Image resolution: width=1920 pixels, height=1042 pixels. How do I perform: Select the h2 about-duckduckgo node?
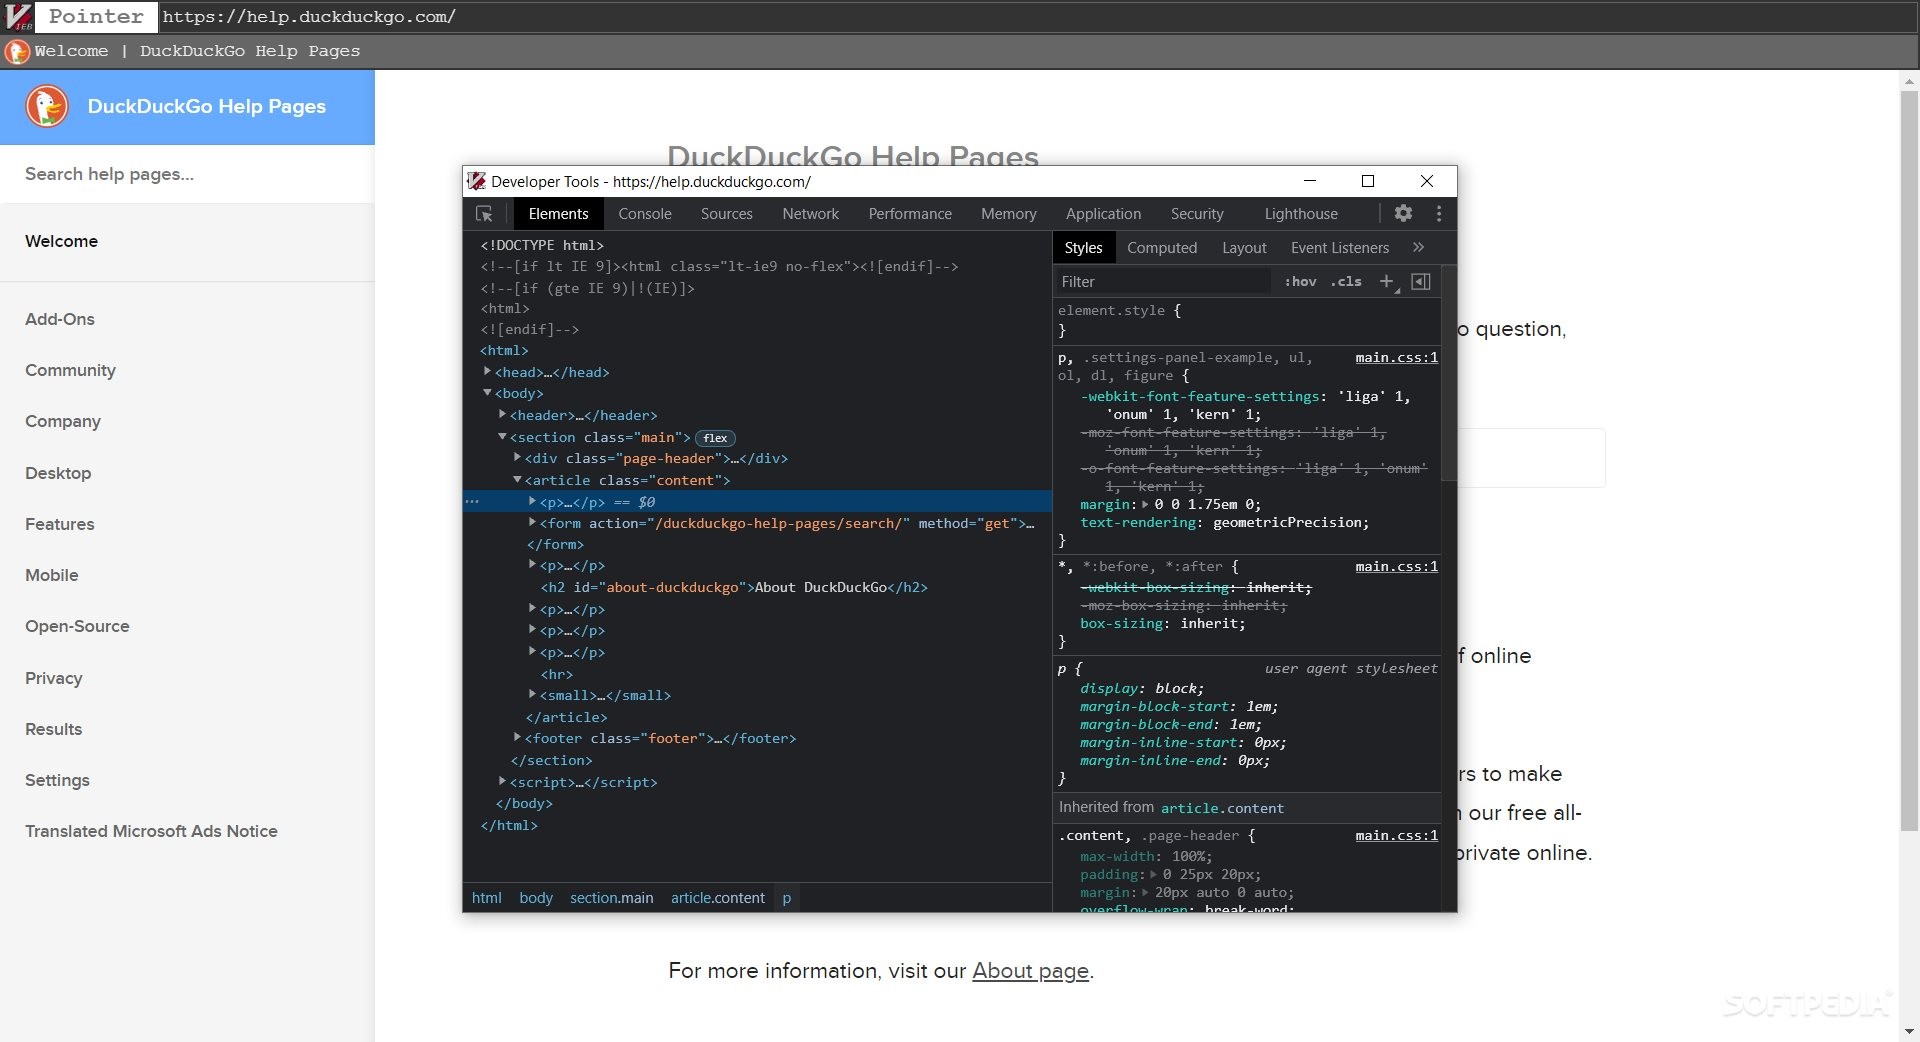click(x=734, y=587)
